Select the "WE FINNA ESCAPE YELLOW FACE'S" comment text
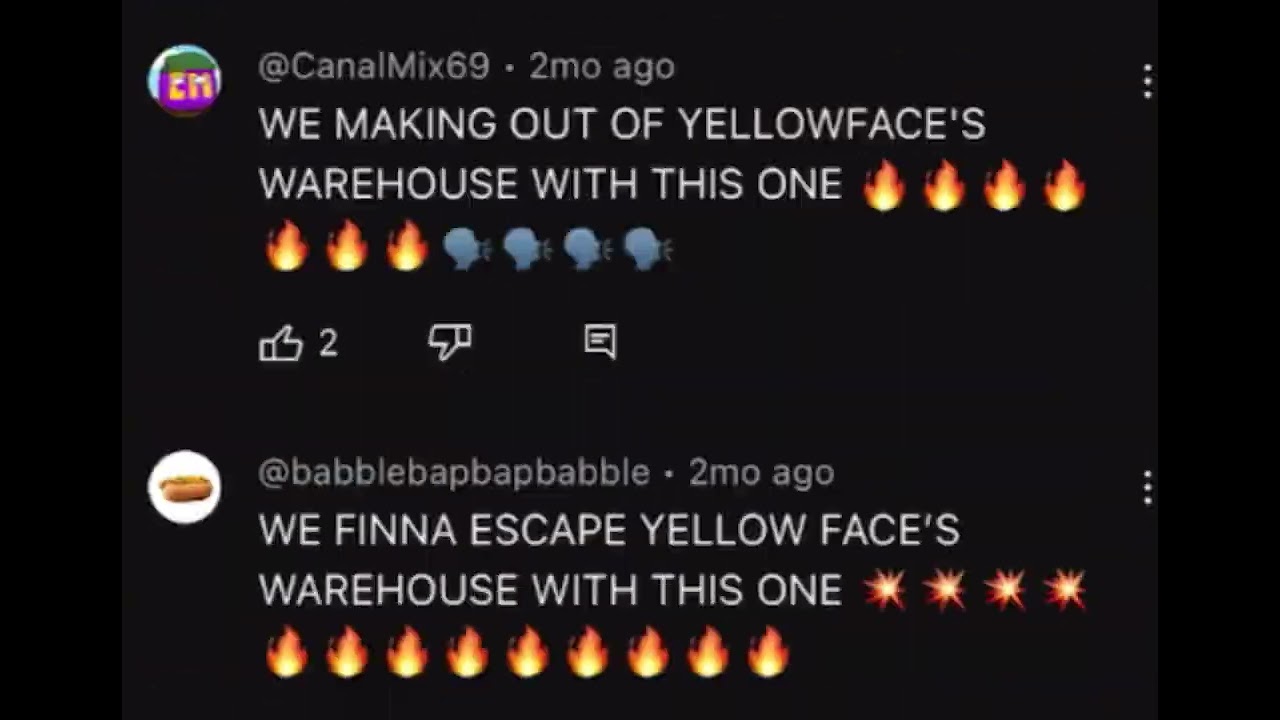 pyautogui.click(x=609, y=530)
